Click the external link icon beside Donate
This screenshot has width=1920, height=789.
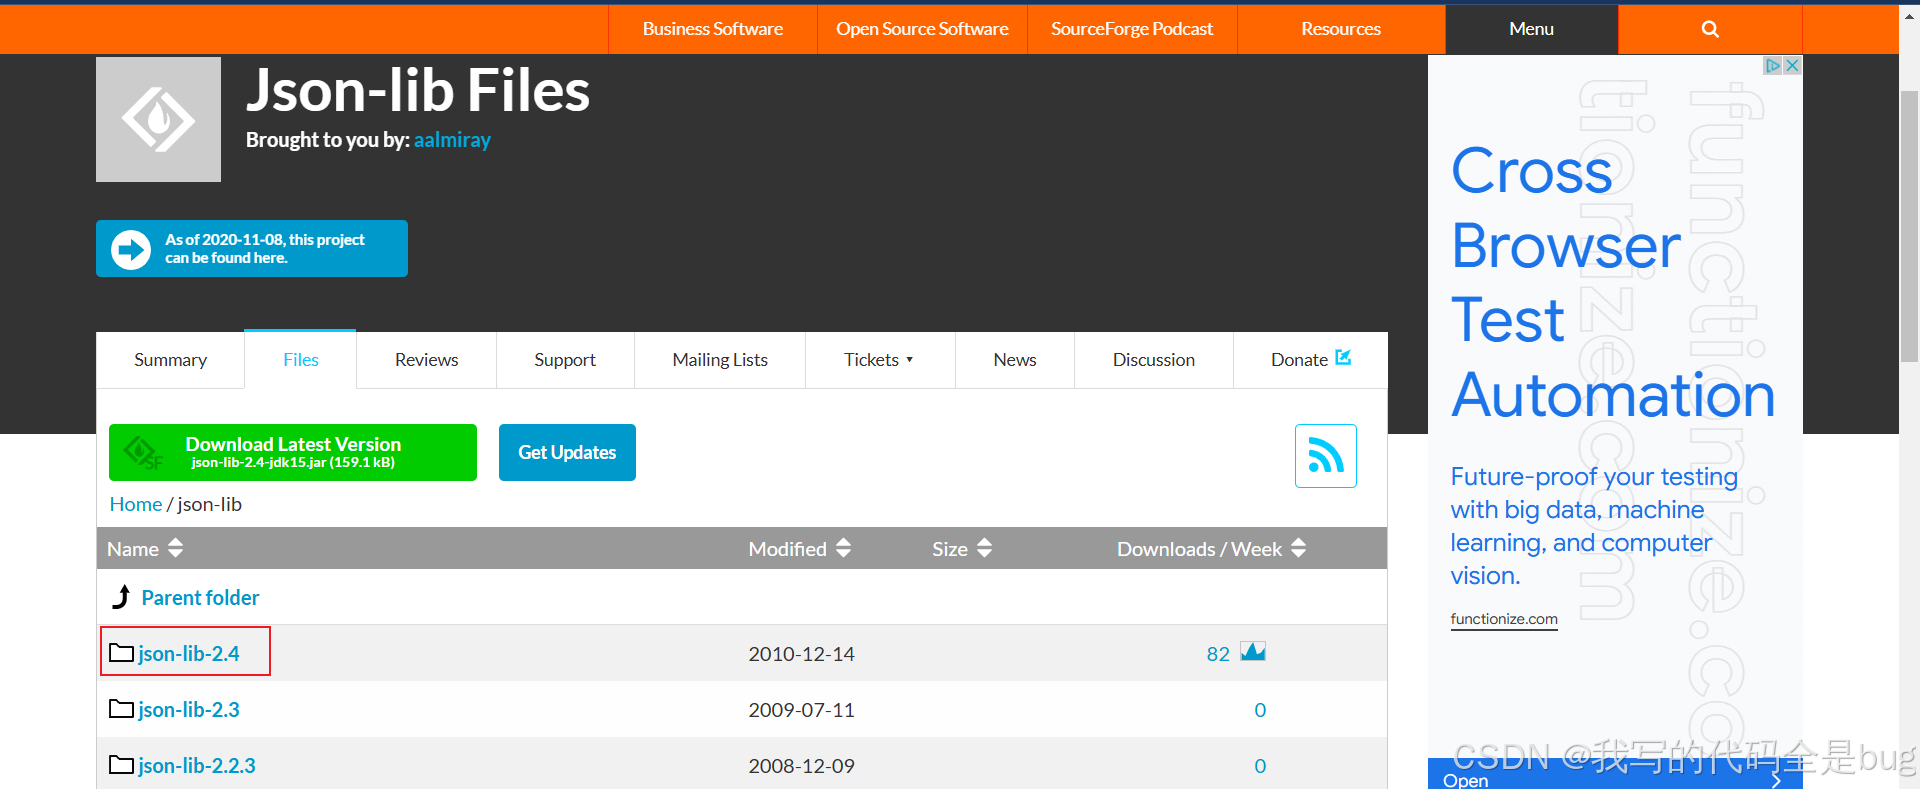point(1343,357)
